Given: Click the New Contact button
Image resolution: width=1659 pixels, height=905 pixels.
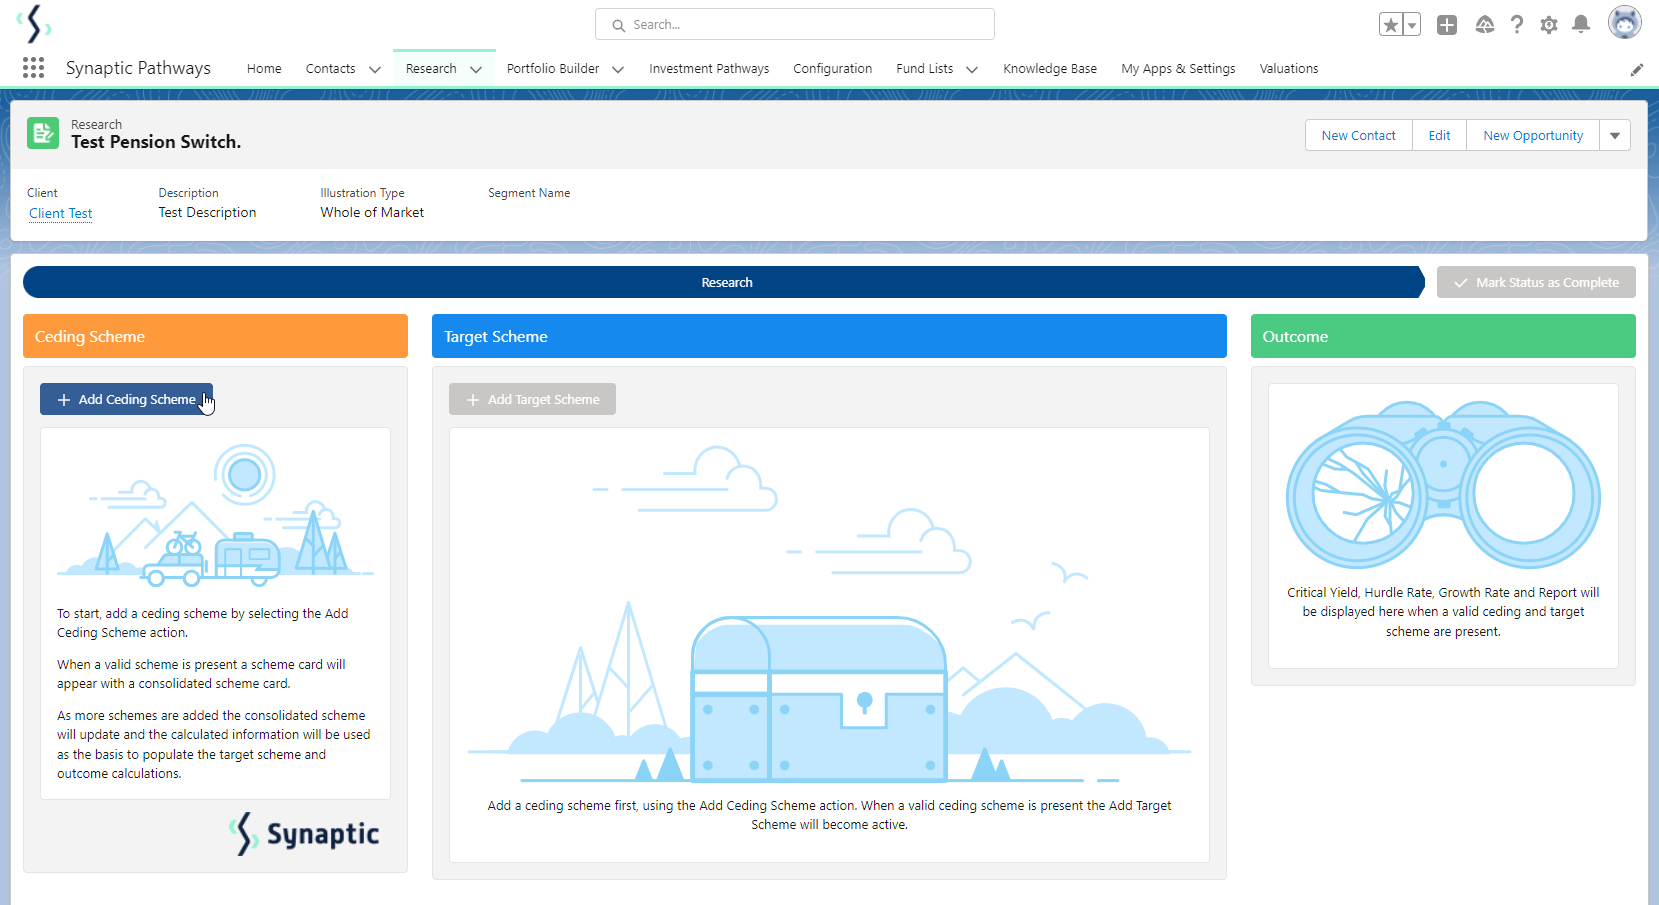Looking at the screenshot, I should coord(1359,136).
